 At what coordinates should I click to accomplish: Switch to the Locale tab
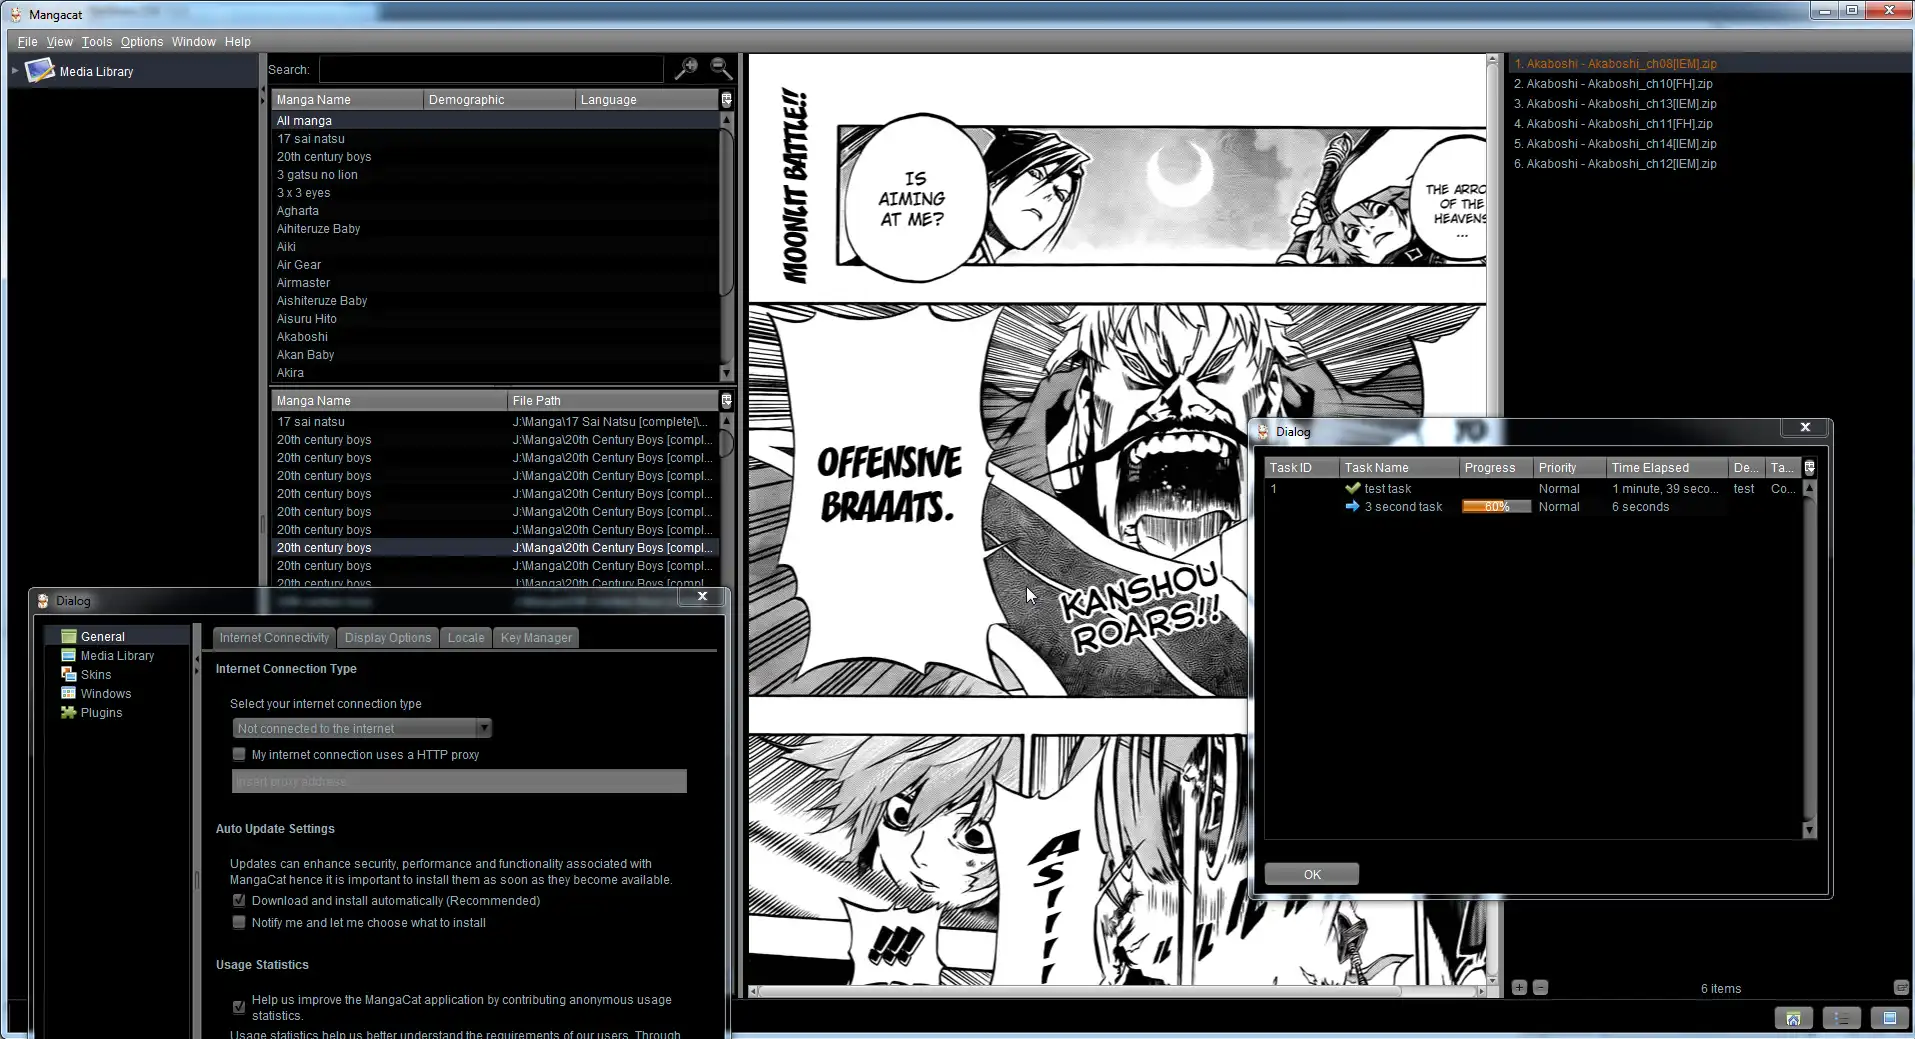466,637
